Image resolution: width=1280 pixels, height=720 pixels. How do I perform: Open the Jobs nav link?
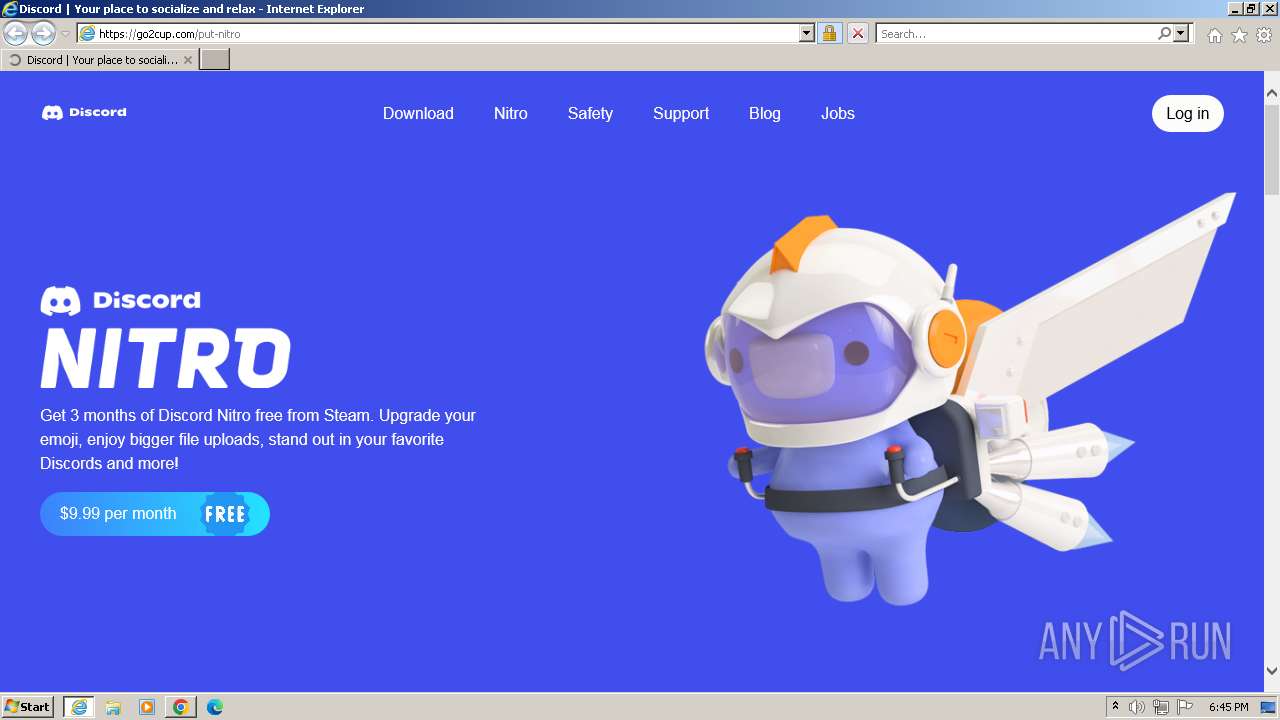[x=838, y=113]
